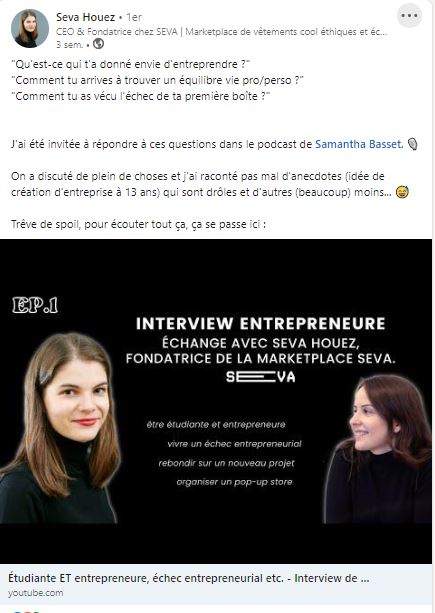435x613 pixels.
Task: Open Seva Houez's profile via her name
Action: [x=85, y=17]
